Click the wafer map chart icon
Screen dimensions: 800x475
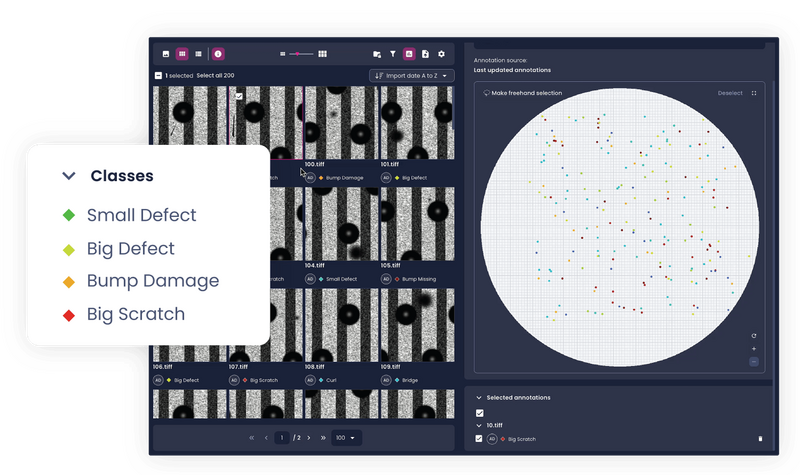point(409,54)
